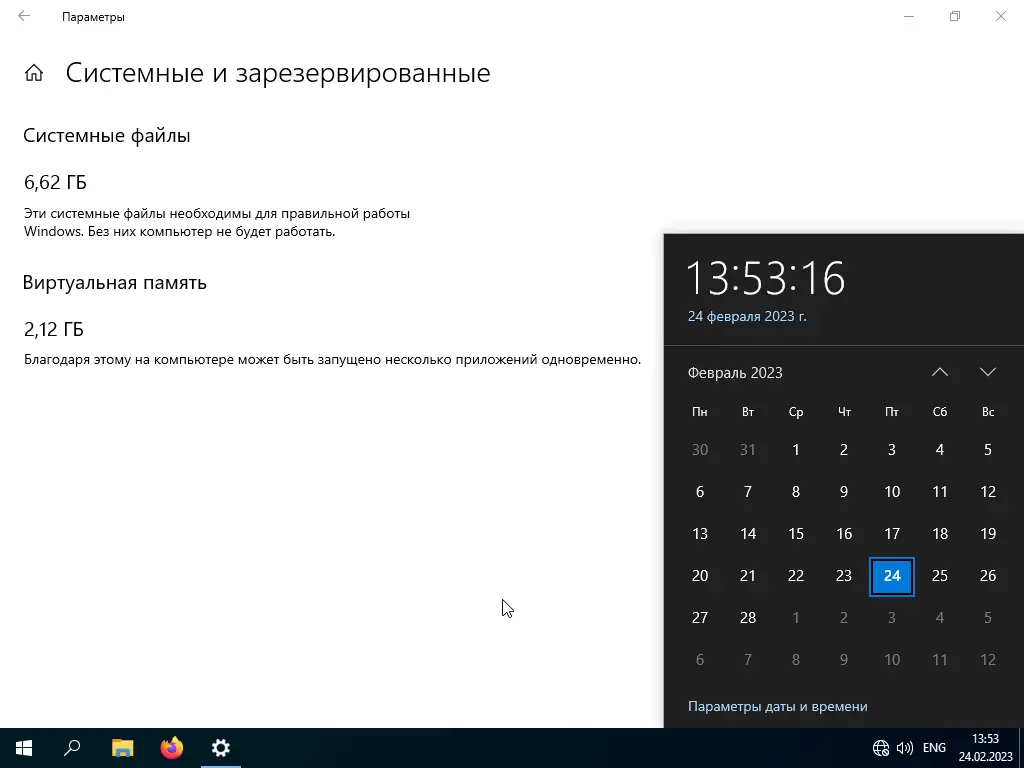1024x768 pixels.
Task: Click the Параметры window title
Action: (x=93, y=17)
